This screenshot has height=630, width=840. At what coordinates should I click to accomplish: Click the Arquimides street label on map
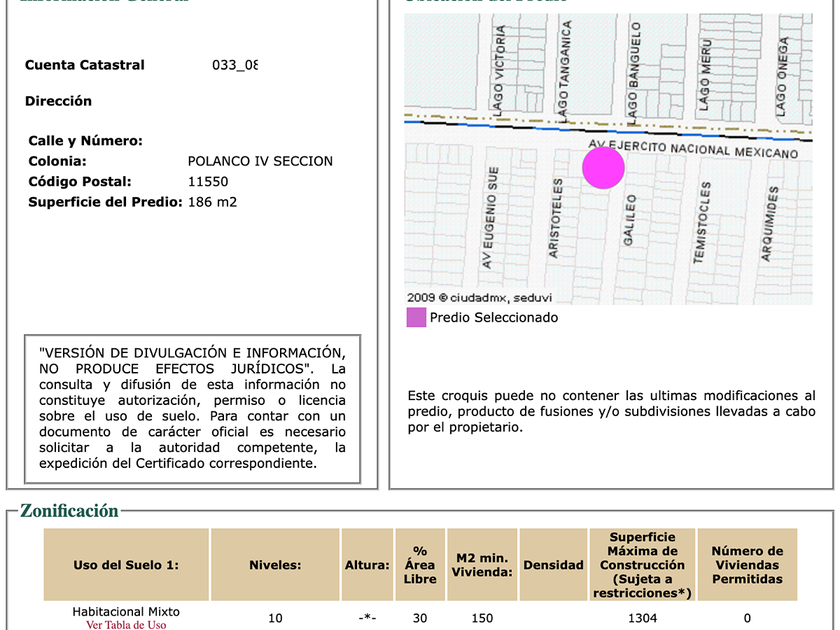pyautogui.click(x=769, y=224)
